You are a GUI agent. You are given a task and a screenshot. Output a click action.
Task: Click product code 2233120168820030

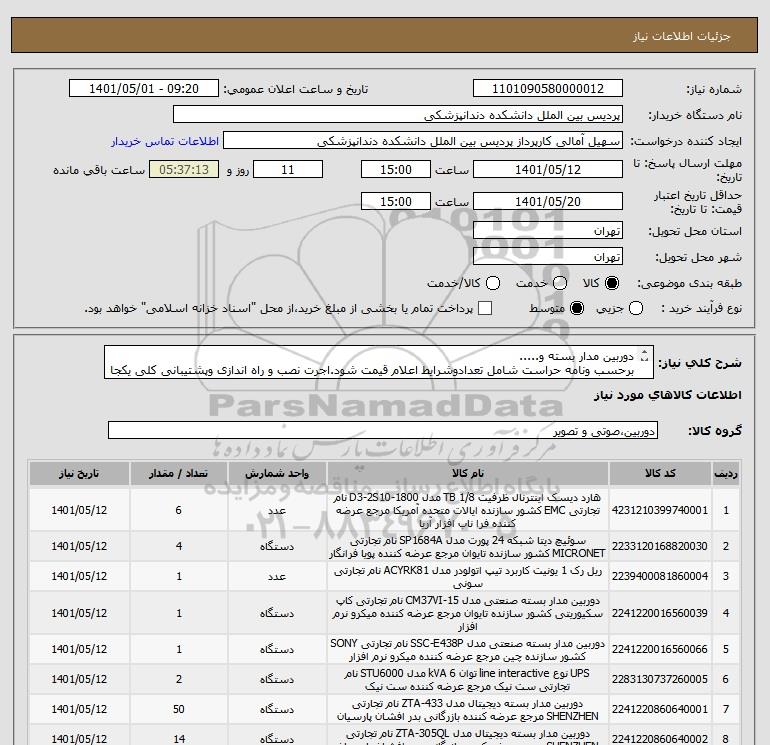[660, 546]
